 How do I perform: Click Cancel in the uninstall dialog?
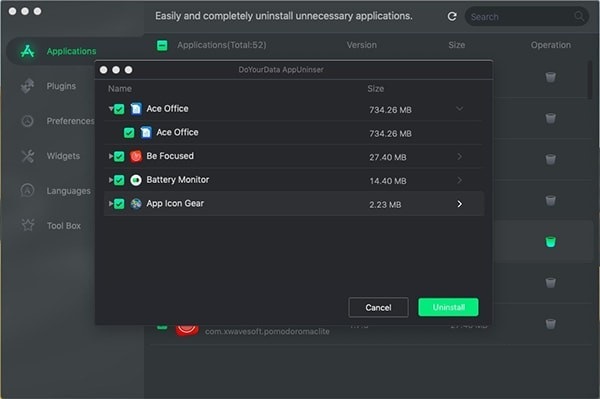coord(378,307)
